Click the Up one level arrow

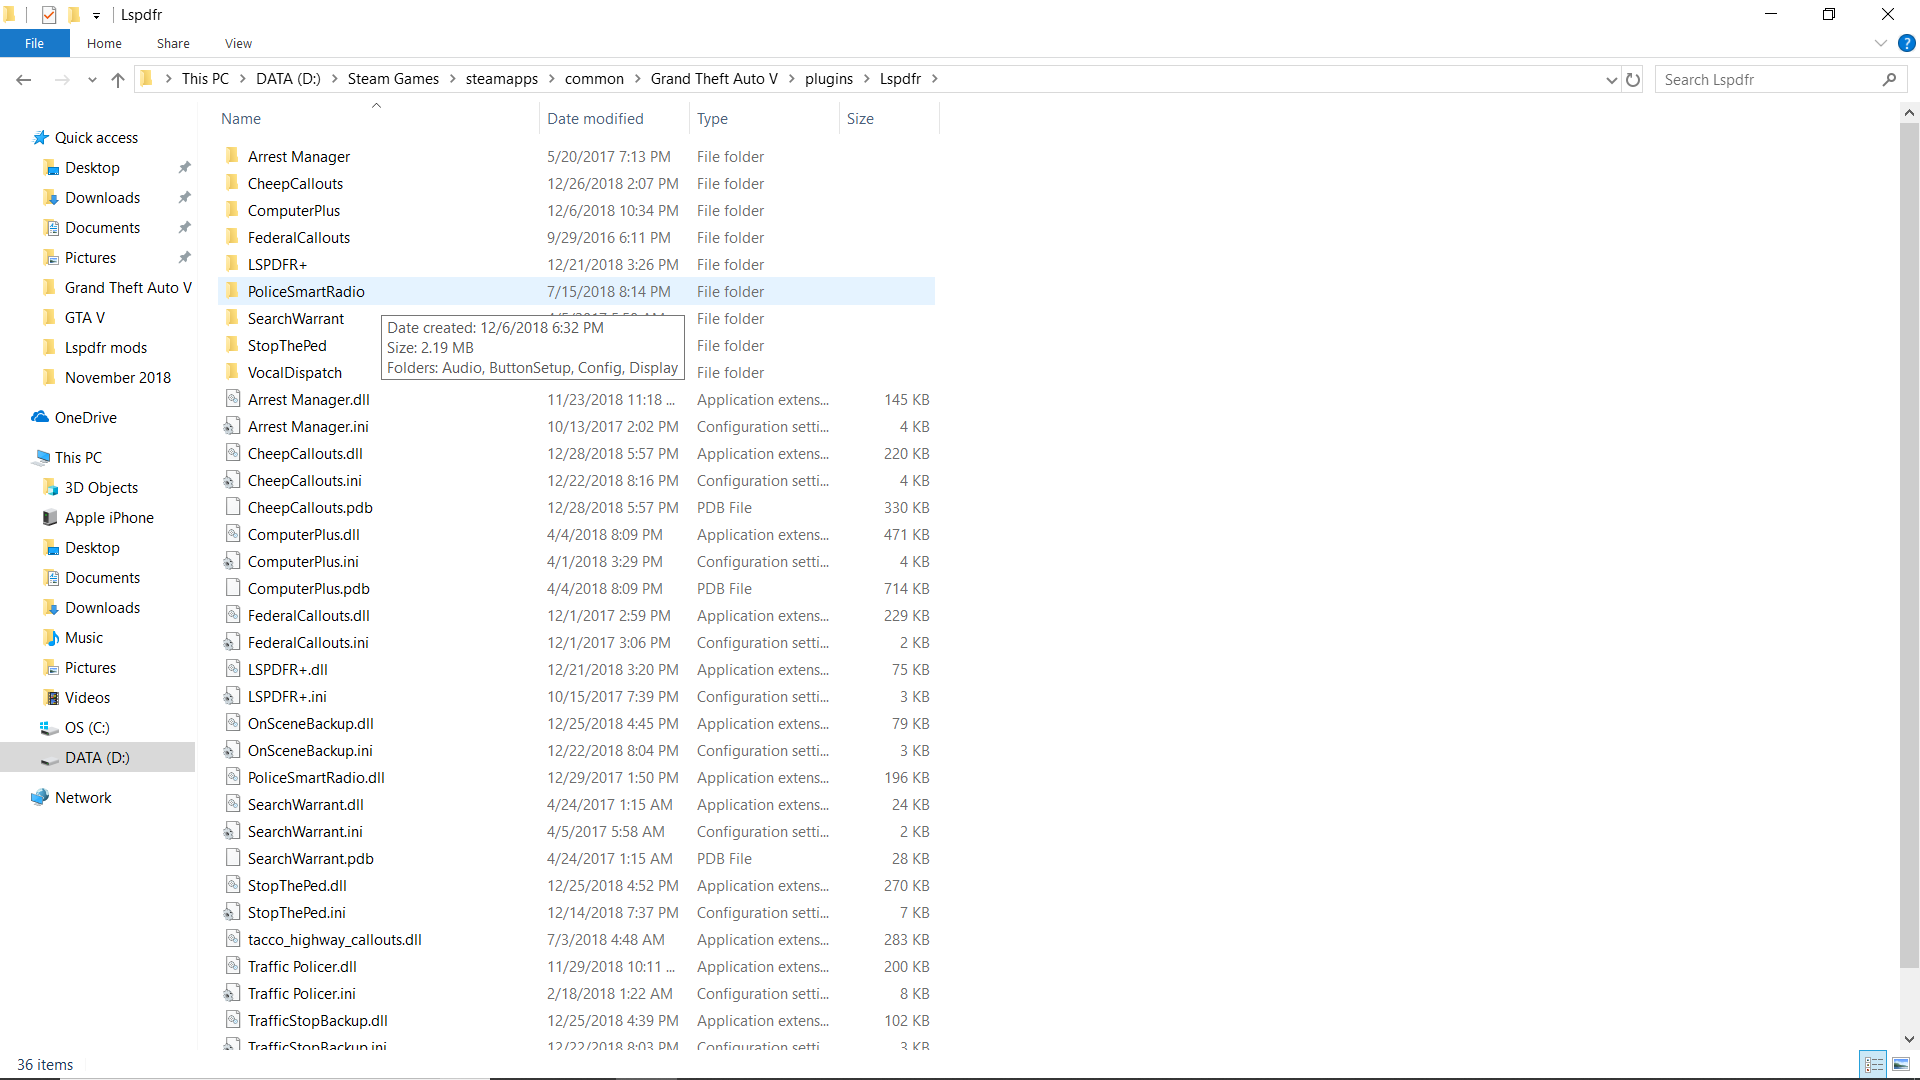[x=118, y=80]
